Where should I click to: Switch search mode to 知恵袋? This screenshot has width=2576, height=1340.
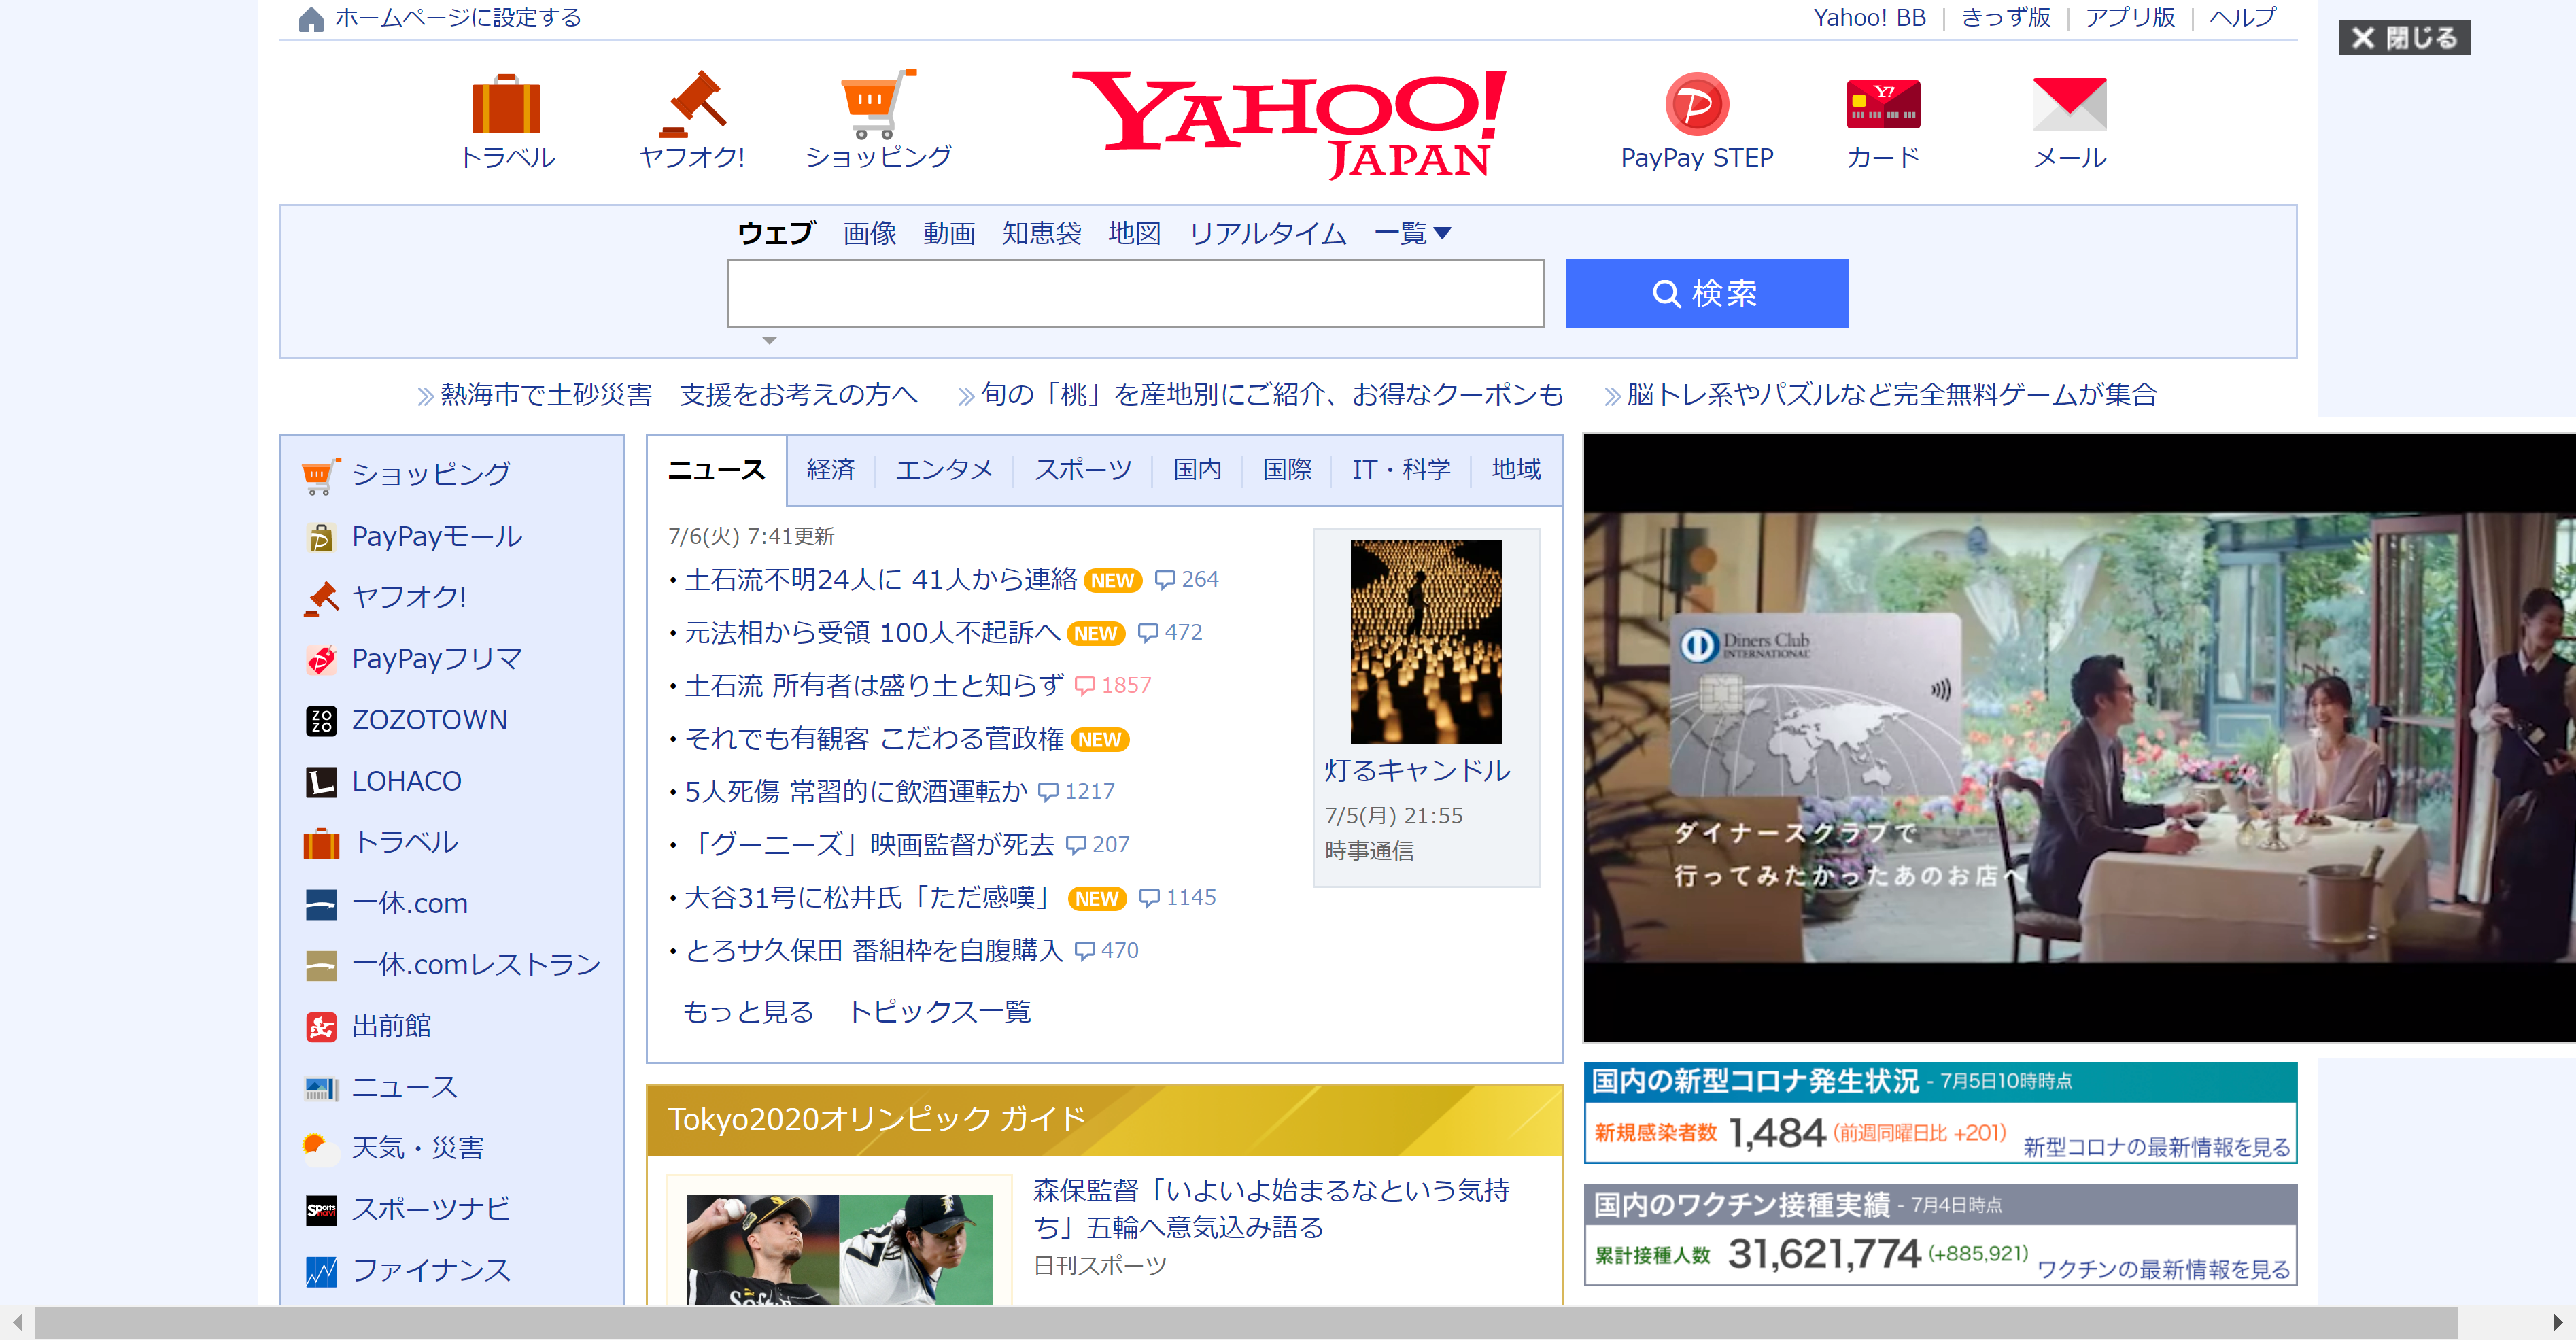pyautogui.click(x=1042, y=233)
